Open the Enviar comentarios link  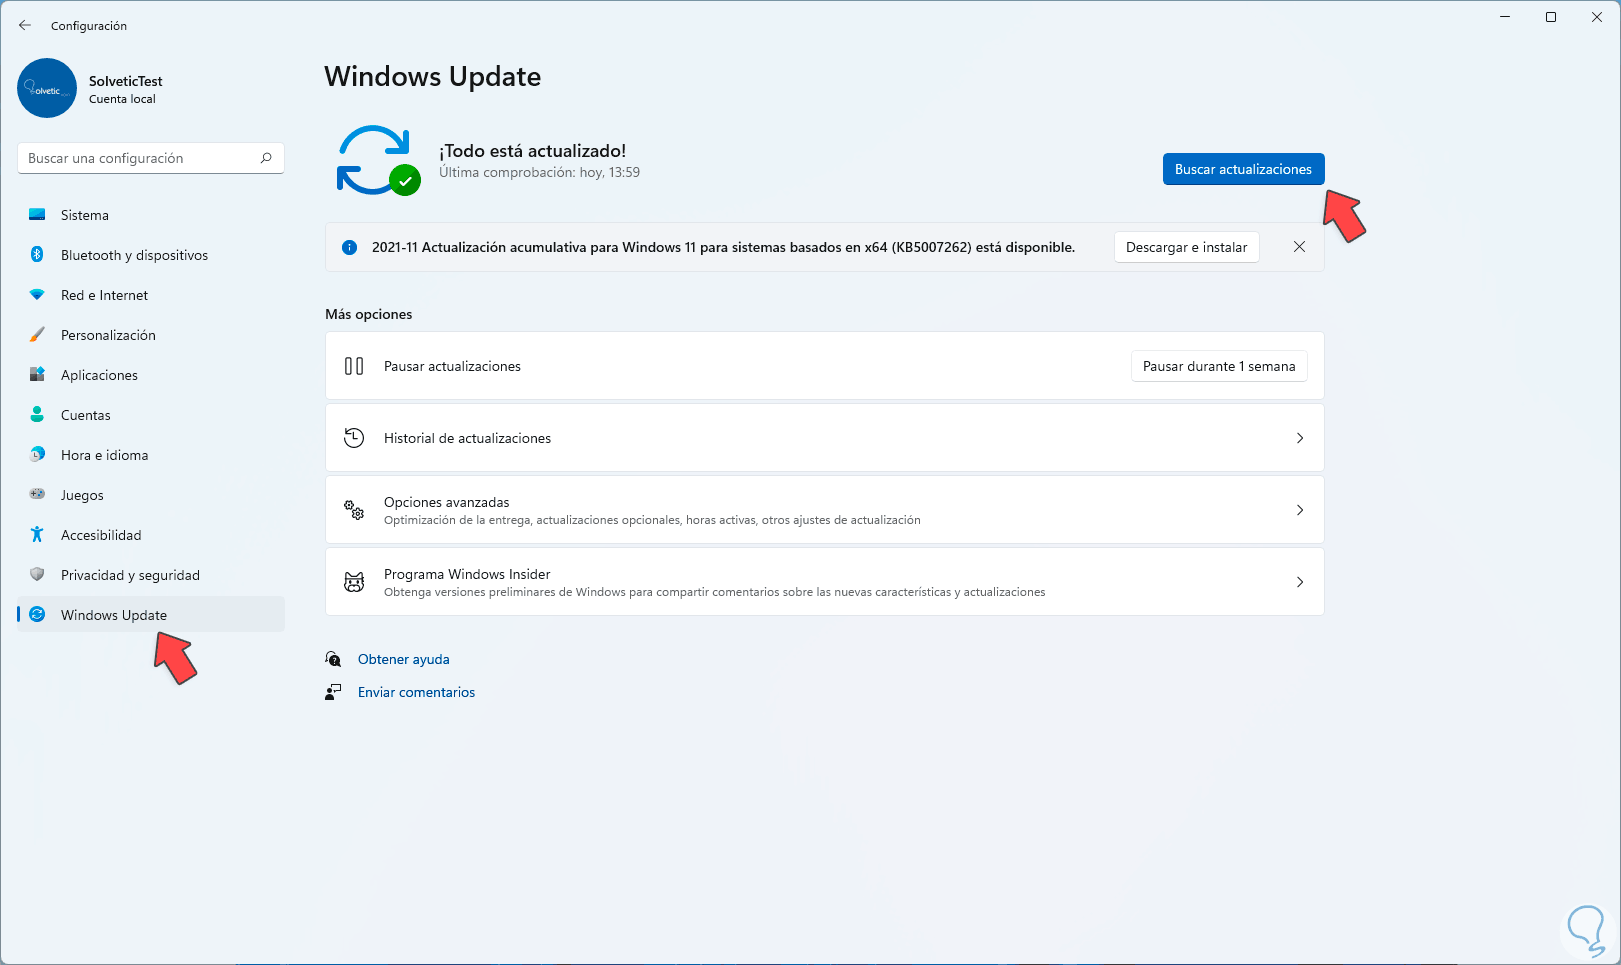coord(416,692)
